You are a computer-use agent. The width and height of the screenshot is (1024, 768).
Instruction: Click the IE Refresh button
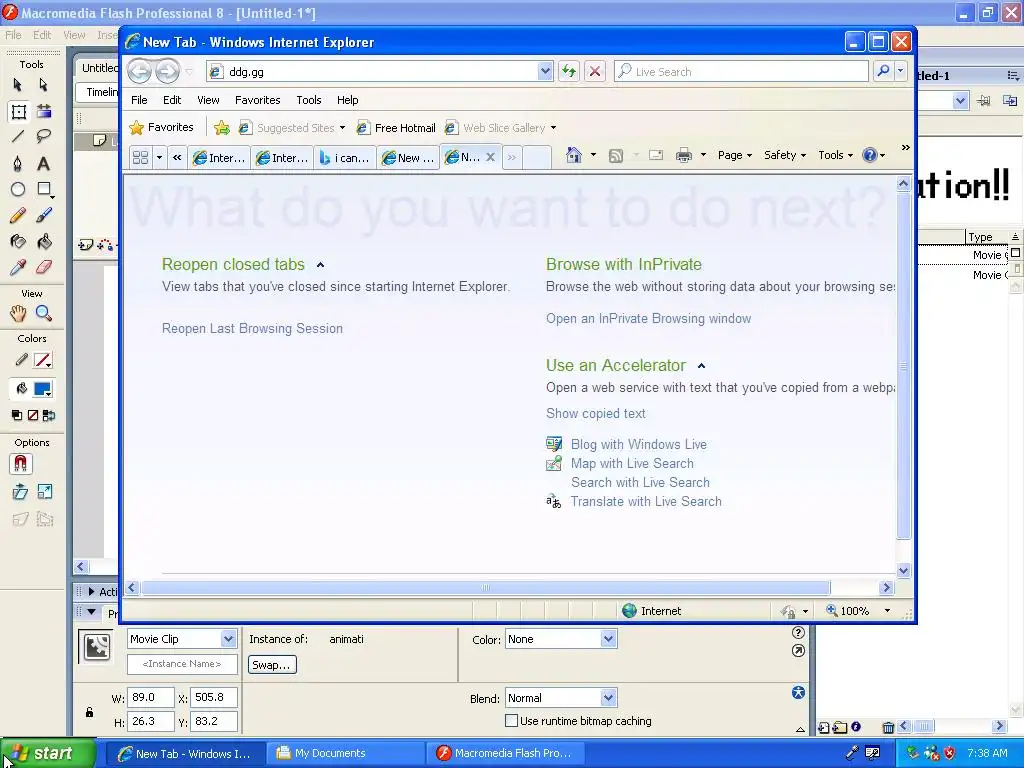pyautogui.click(x=569, y=71)
